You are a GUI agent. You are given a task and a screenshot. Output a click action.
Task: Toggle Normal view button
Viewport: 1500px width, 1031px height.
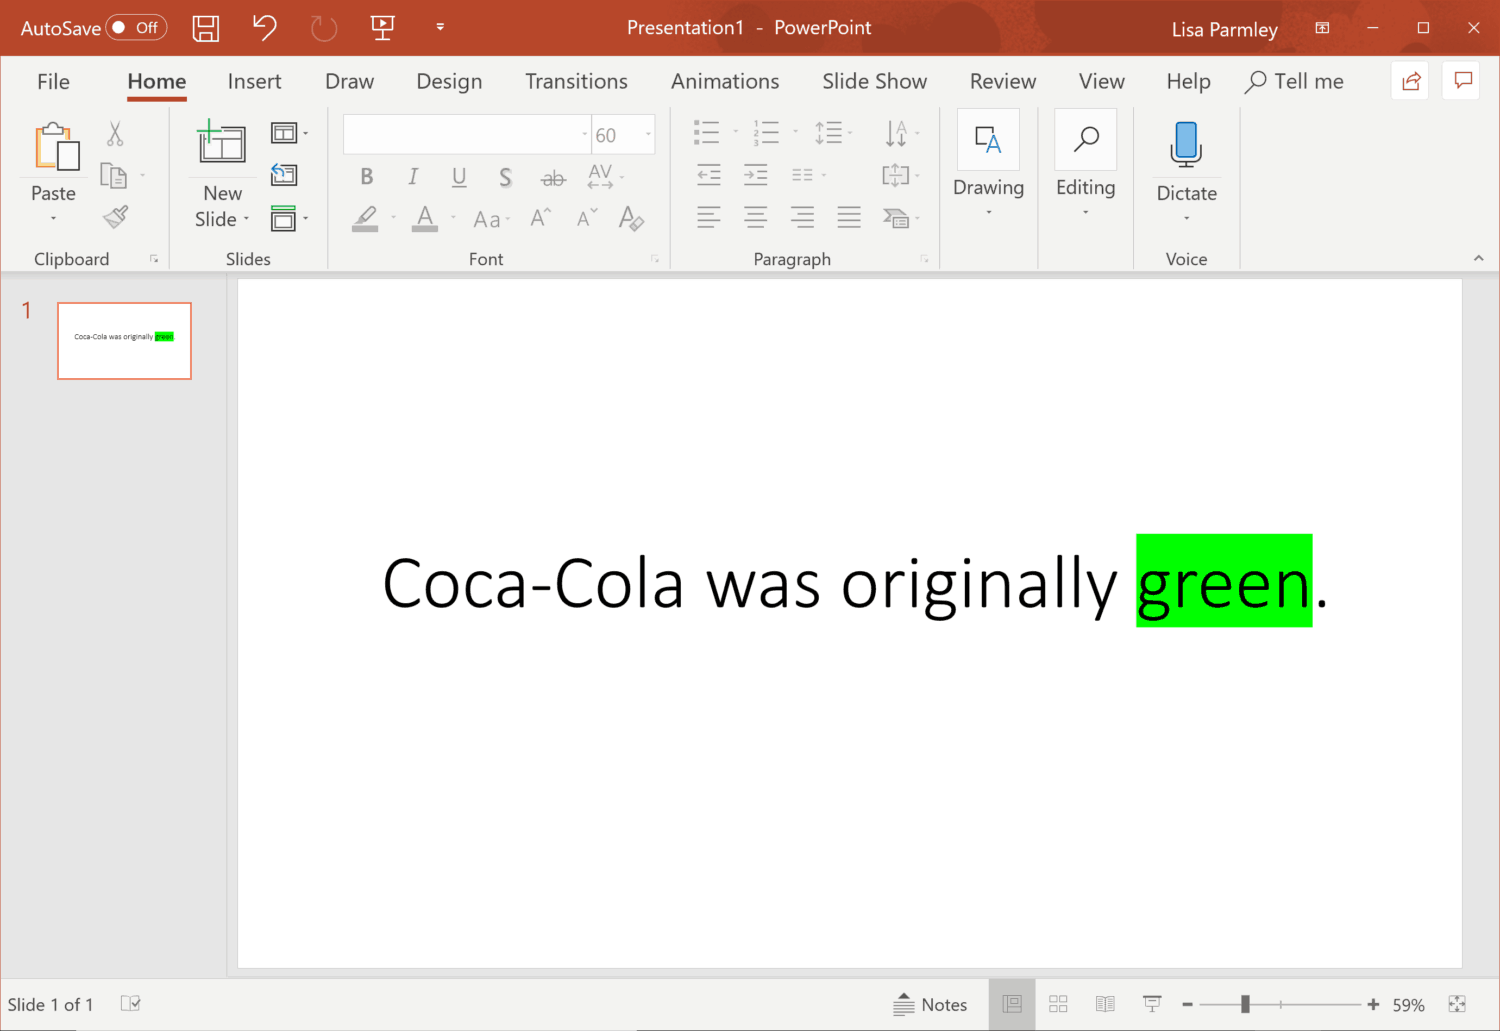[1012, 1004]
